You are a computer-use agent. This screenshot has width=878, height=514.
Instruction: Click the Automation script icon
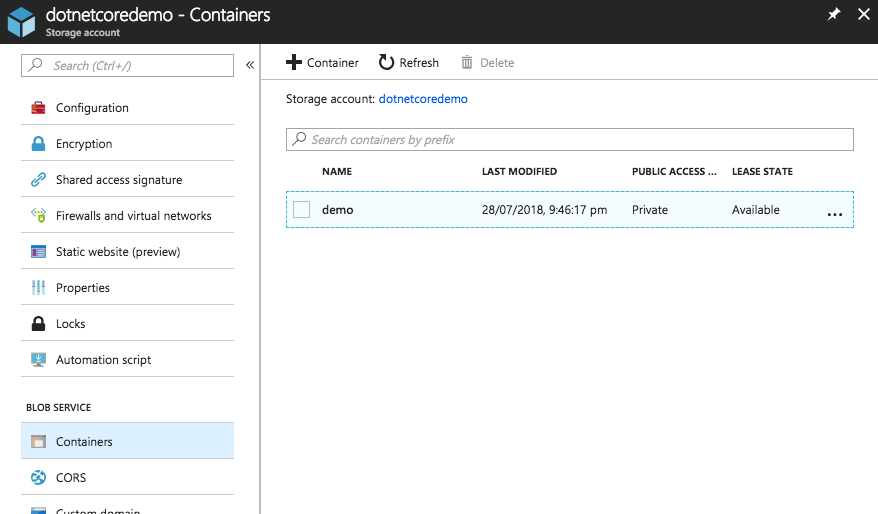(38, 359)
